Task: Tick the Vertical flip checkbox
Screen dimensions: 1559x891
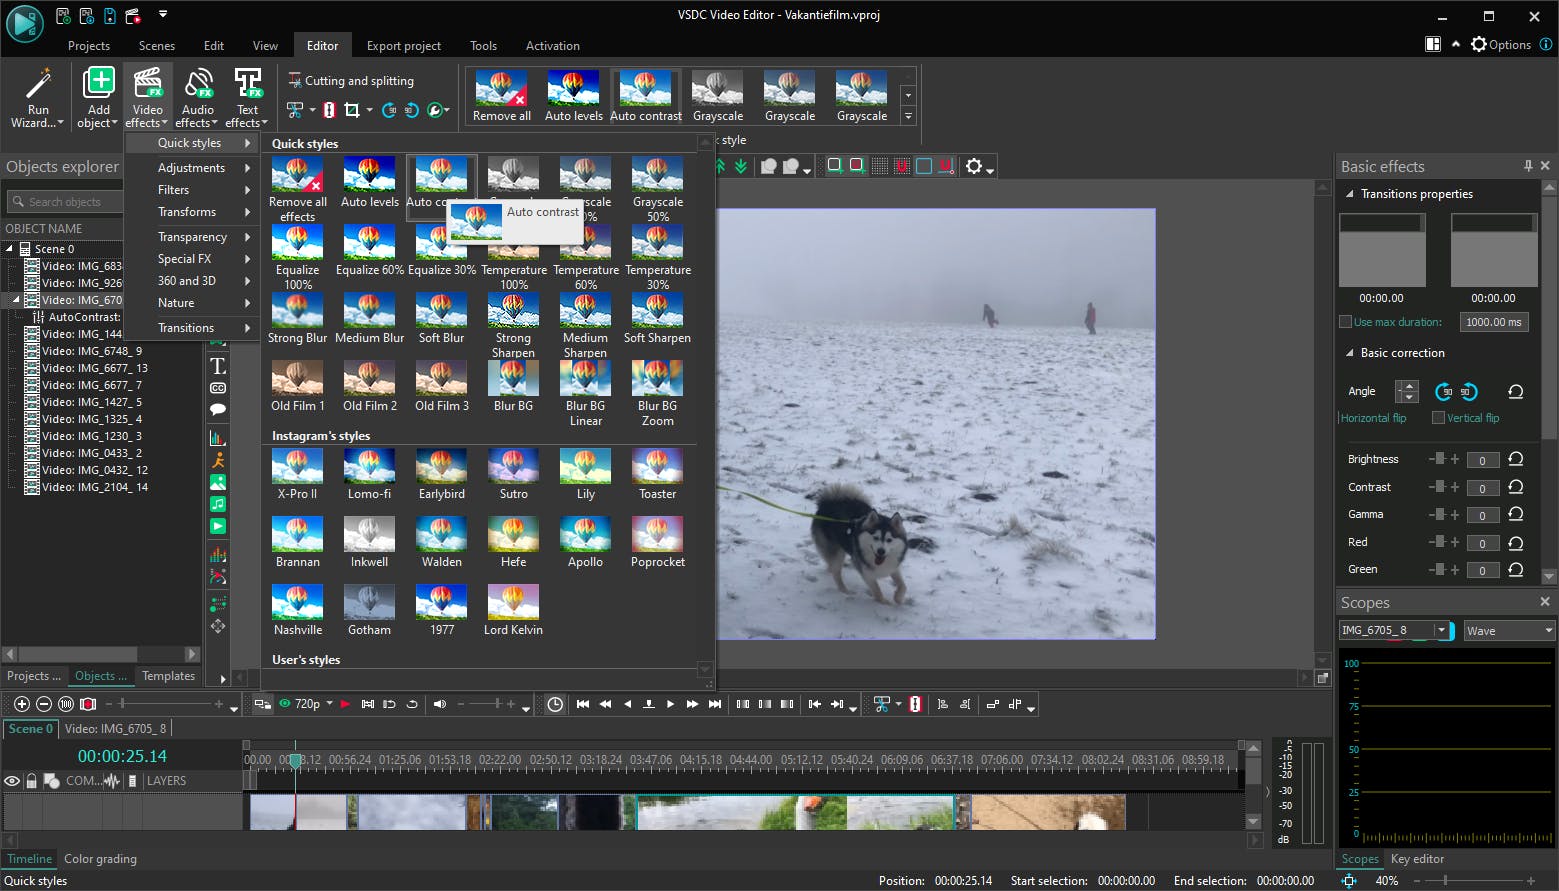Action: click(x=1438, y=418)
